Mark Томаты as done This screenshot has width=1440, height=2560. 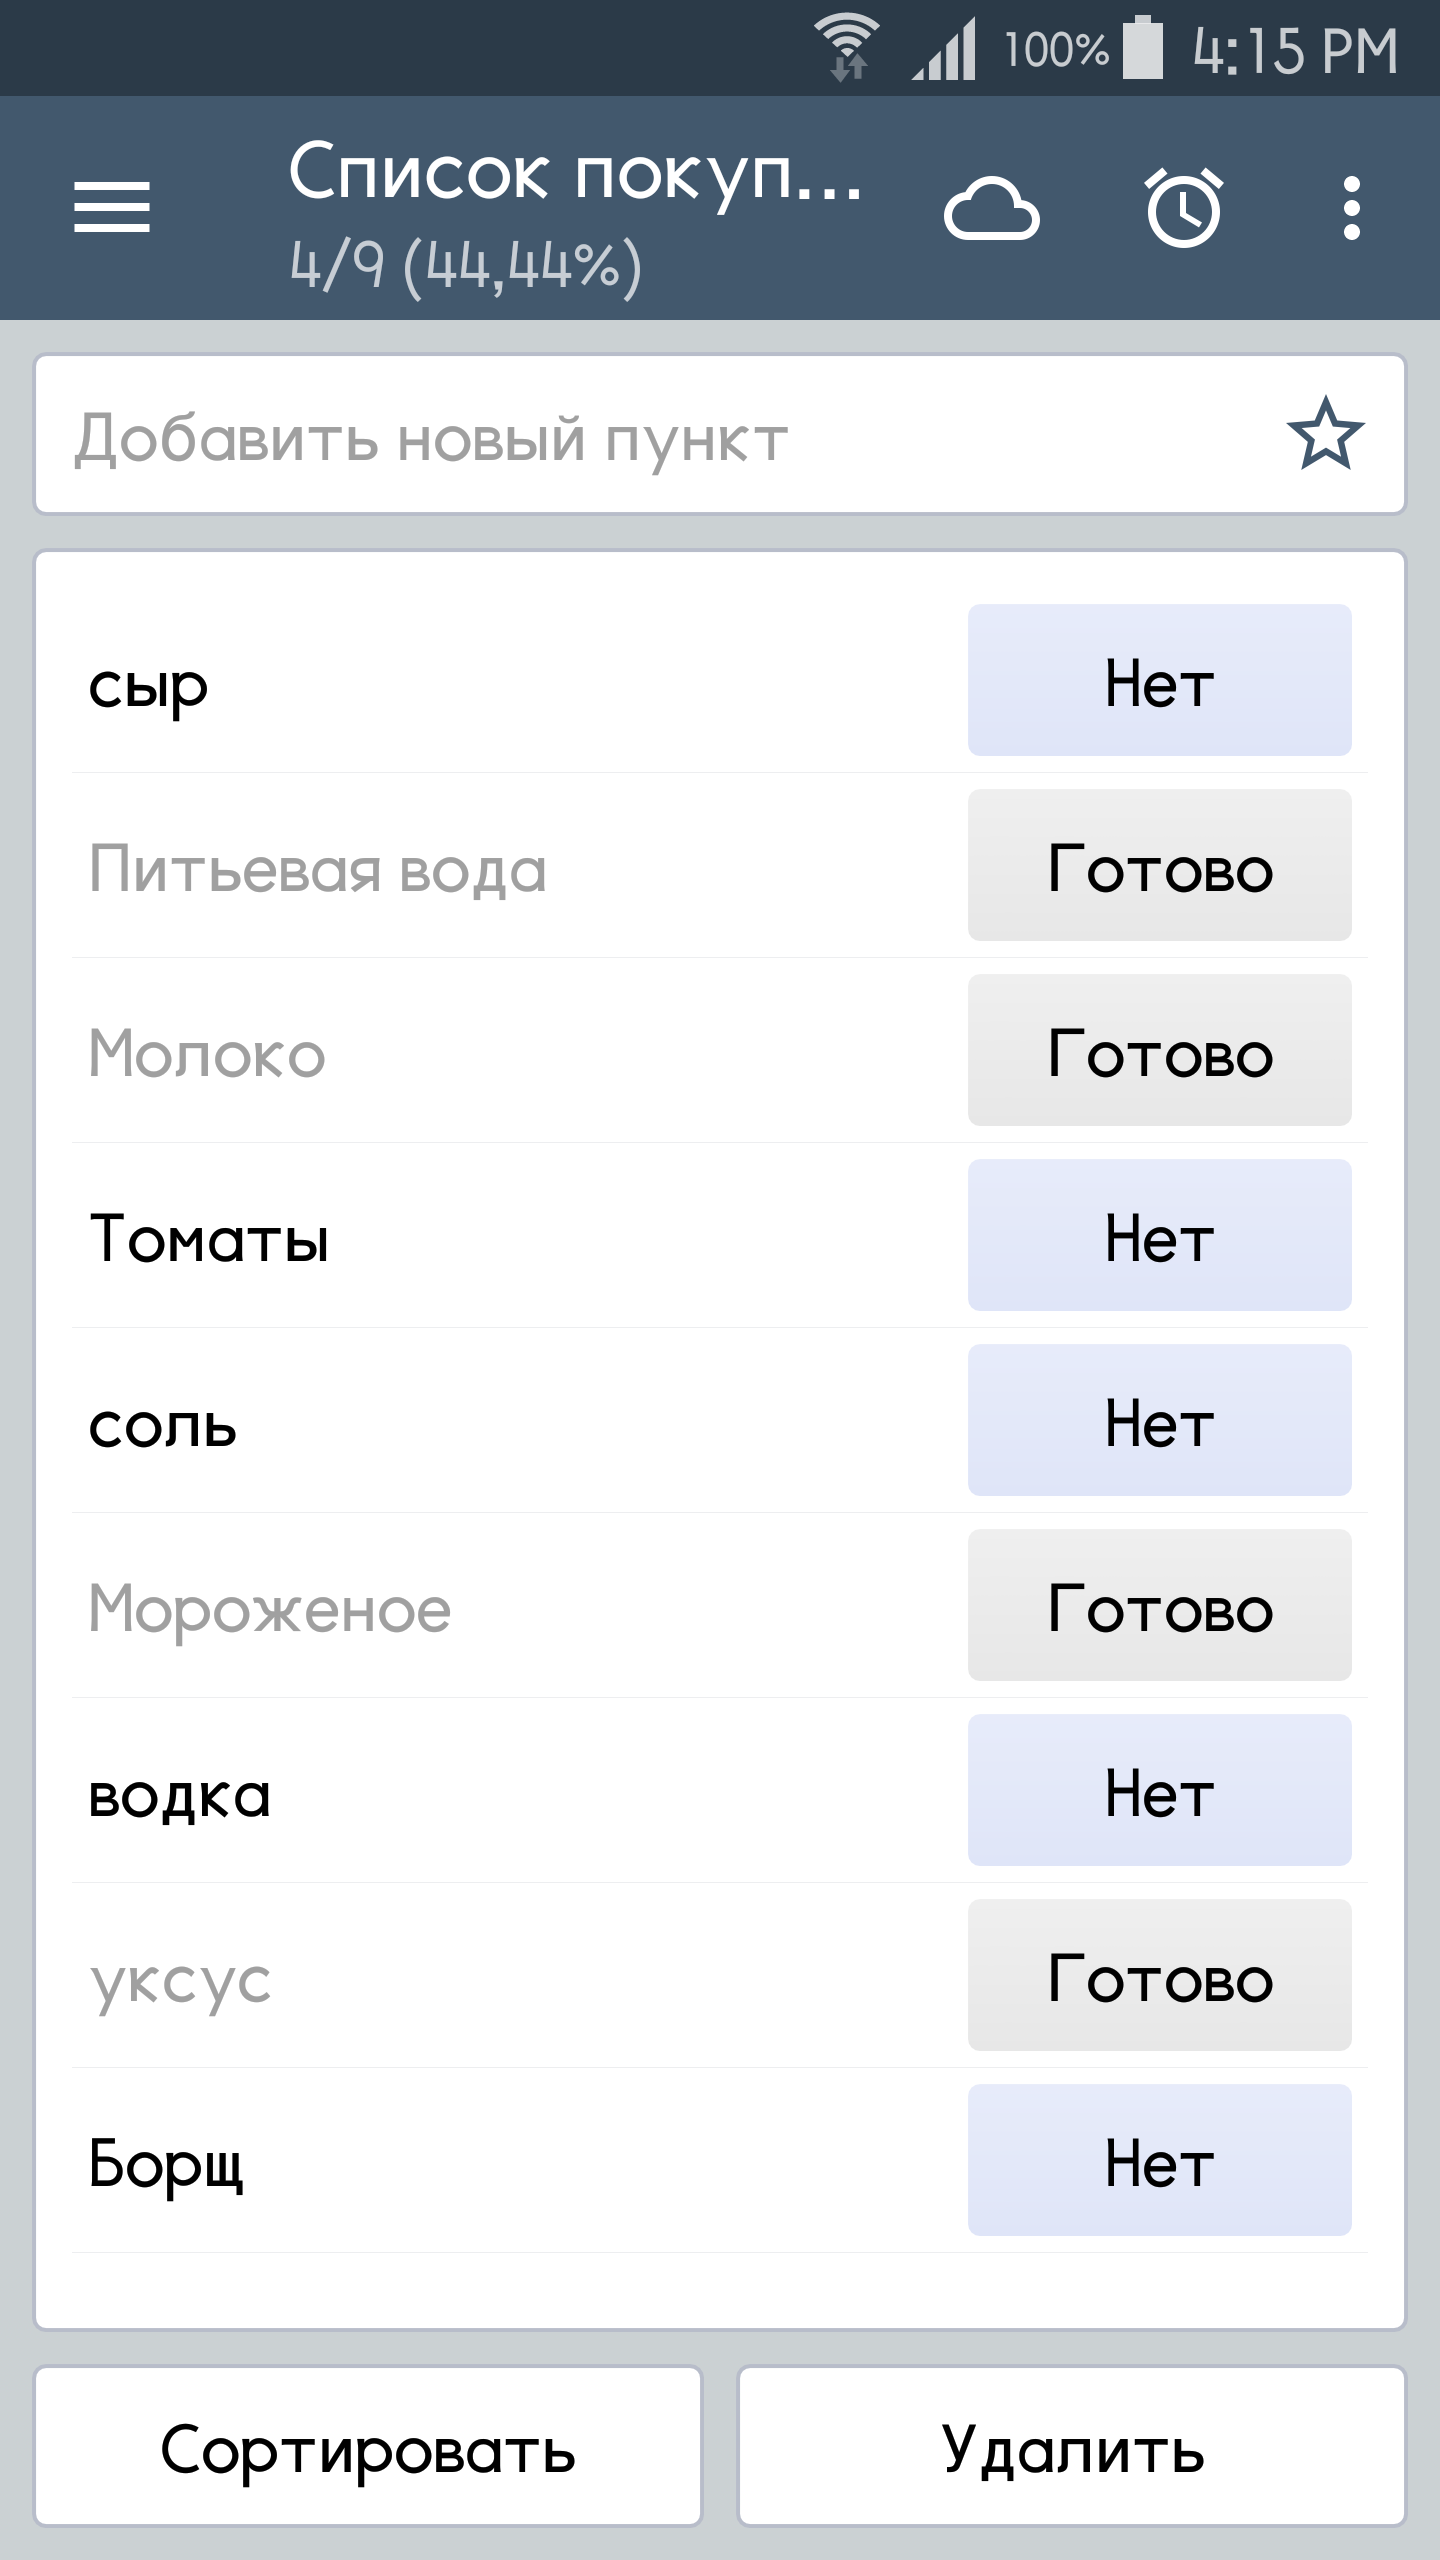tap(1159, 1235)
